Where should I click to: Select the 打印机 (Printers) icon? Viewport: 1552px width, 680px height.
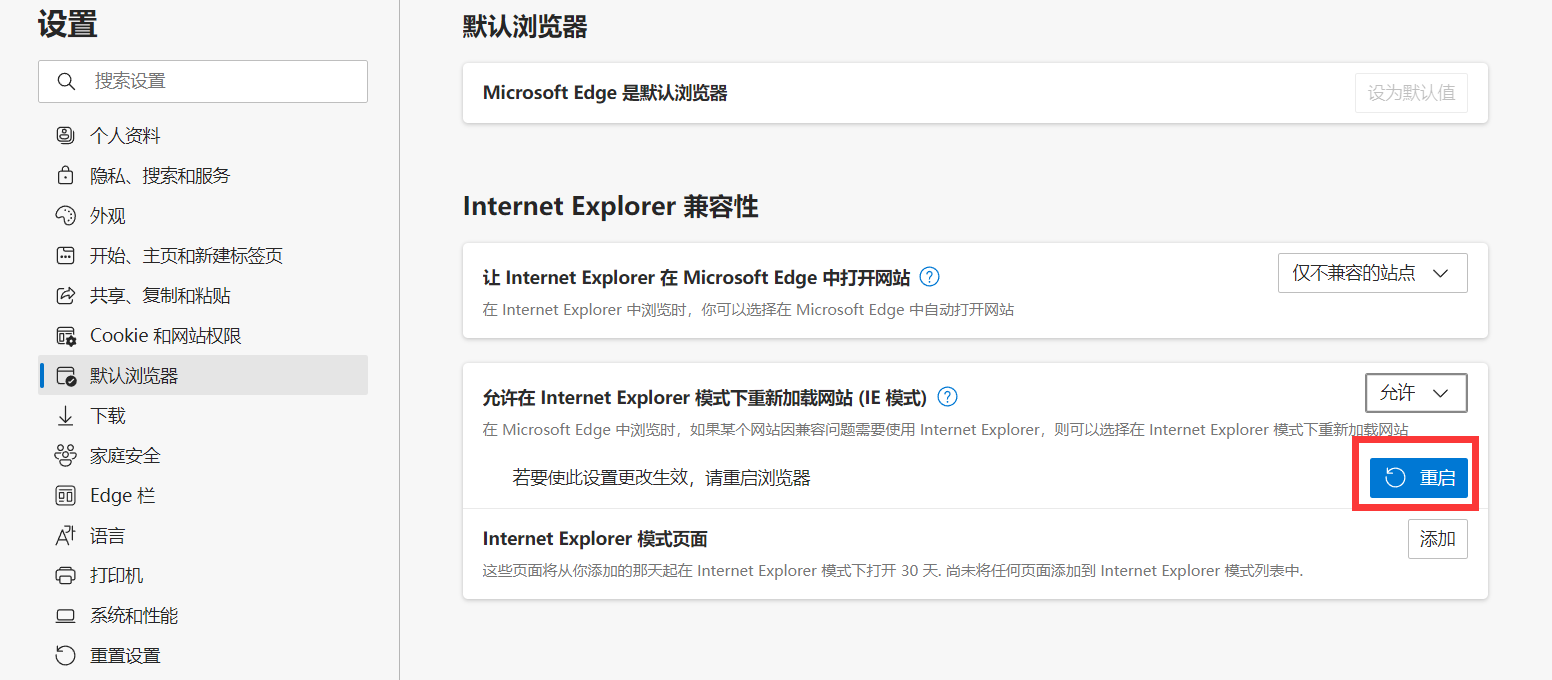(x=65, y=575)
